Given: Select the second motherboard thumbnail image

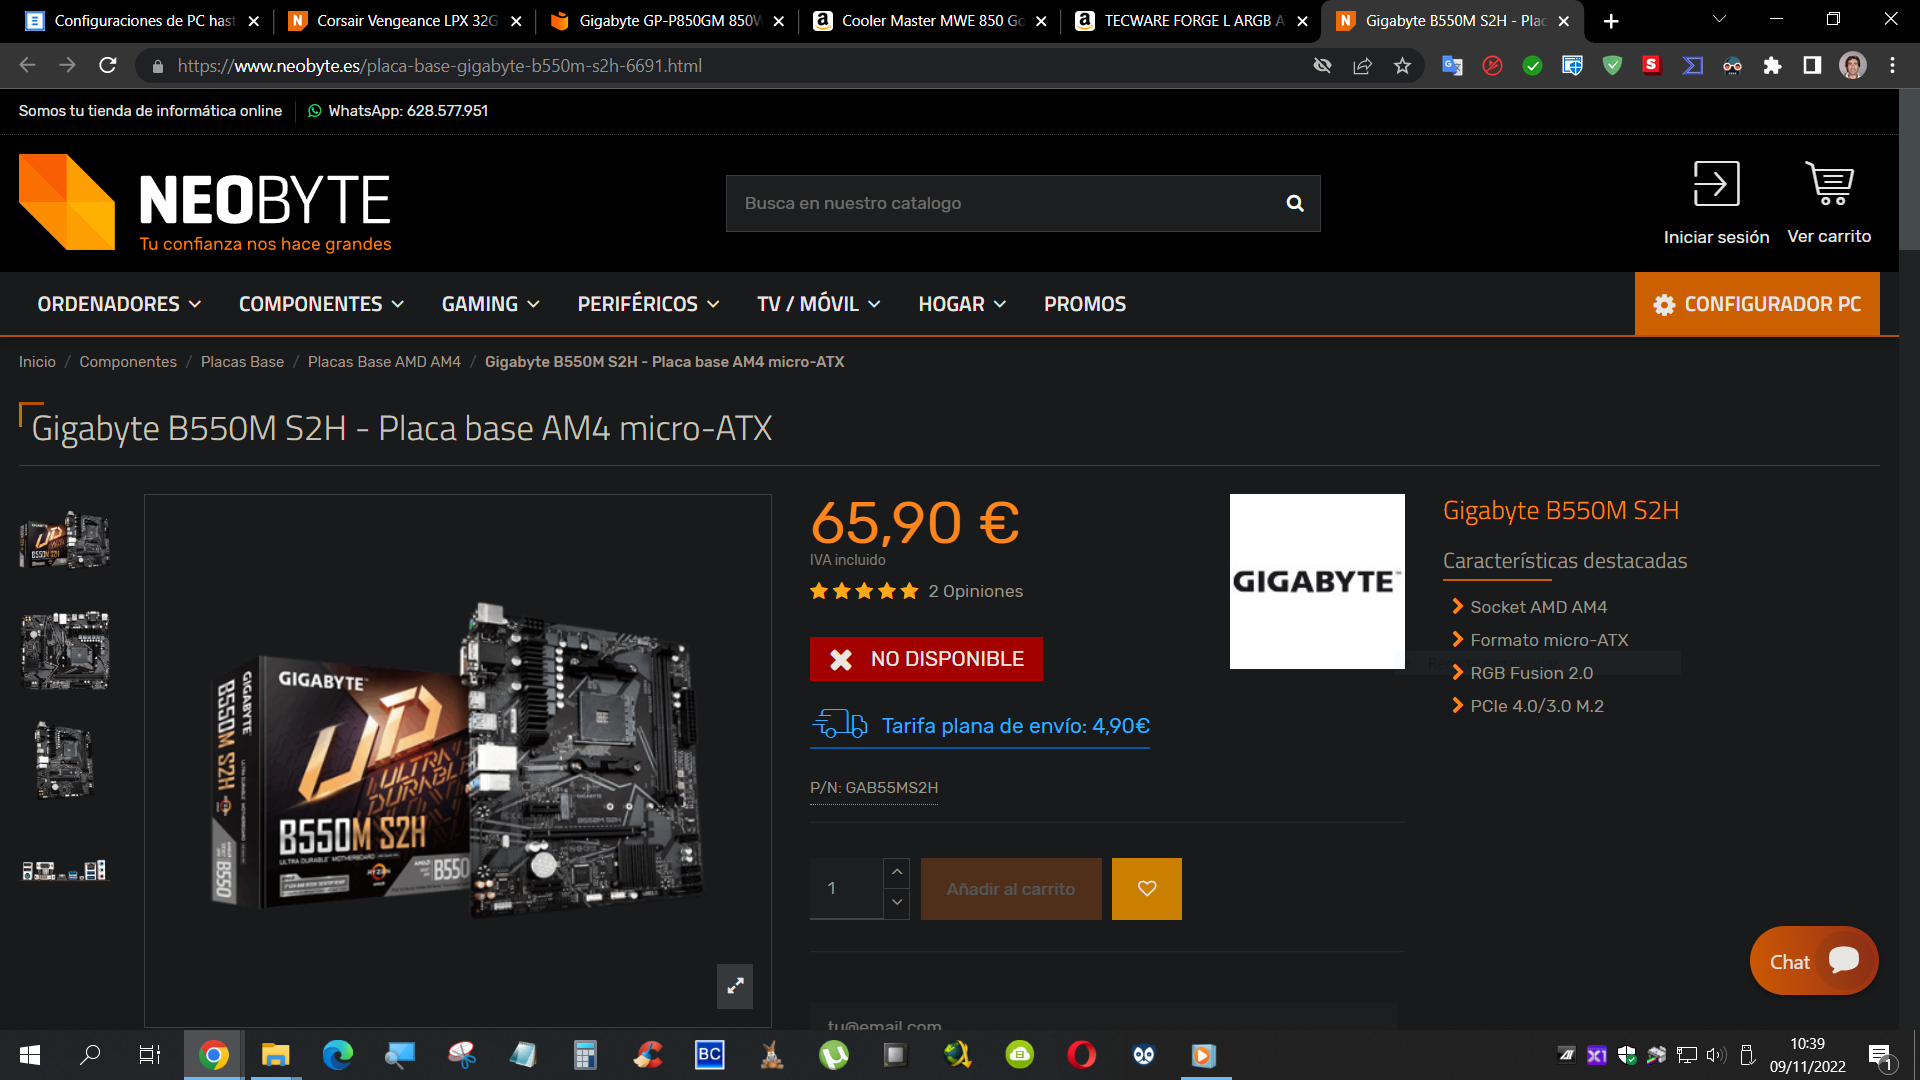Looking at the screenshot, I should pyautogui.click(x=65, y=650).
